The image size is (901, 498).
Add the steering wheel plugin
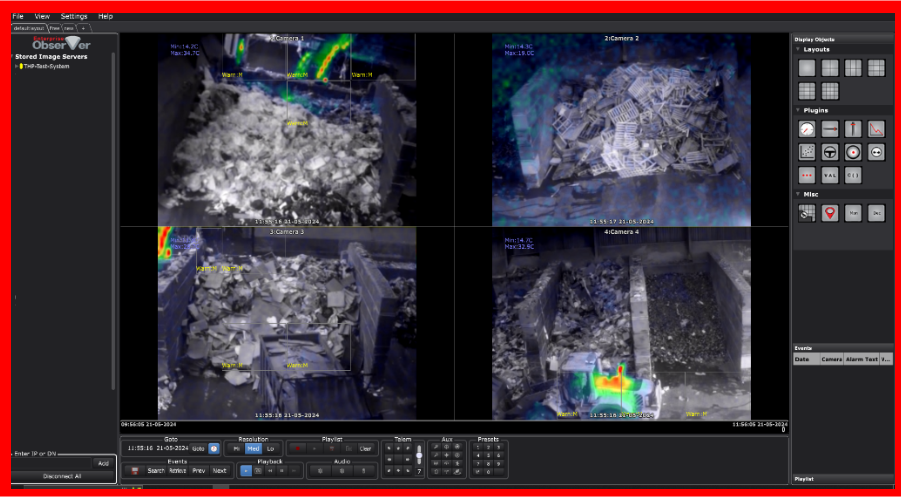[x=830, y=152]
